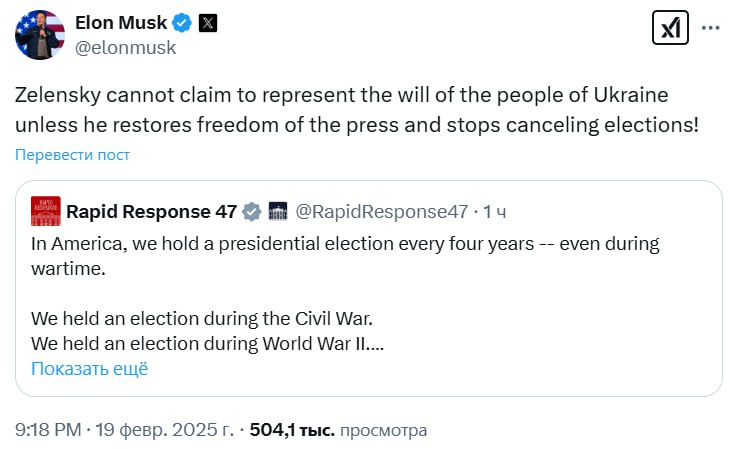Image resolution: width=742 pixels, height=449 pixels.
Task: Click Rapid Response 47 gray verified badge
Action: click(x=252, y=211)
